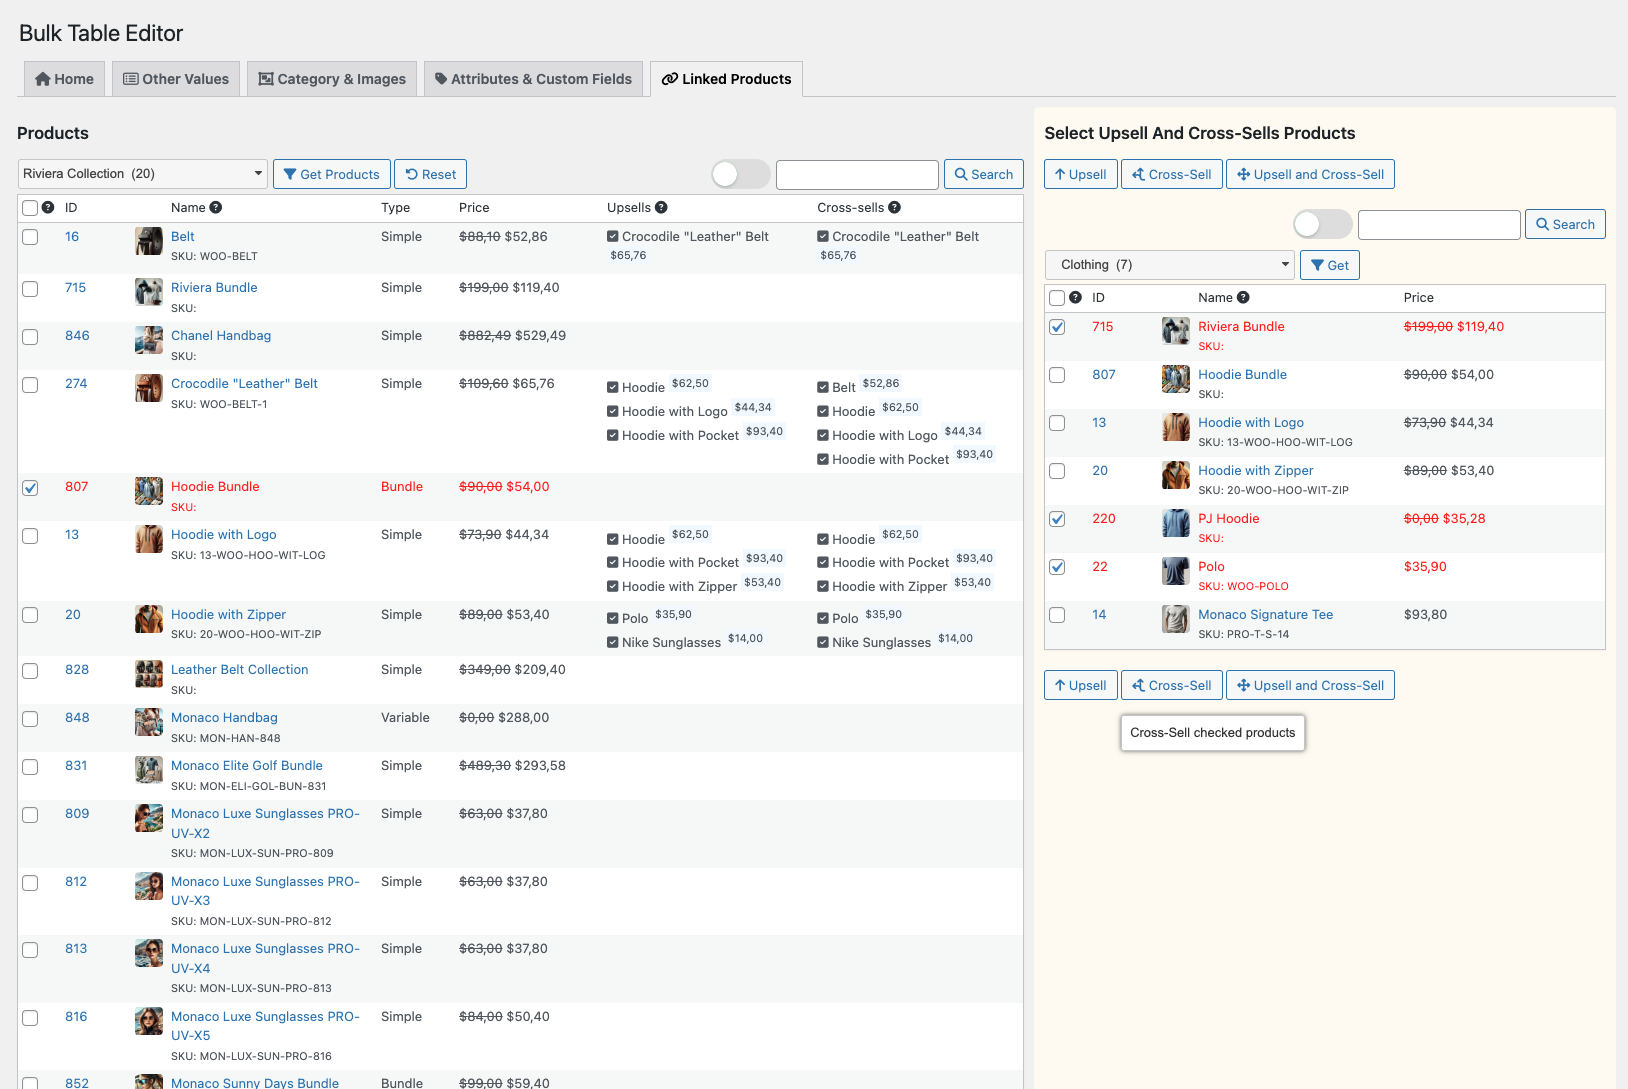Open the Category & Images tab
The width and height of the screenshot is (1628, 1089).
tap(331, 78)
